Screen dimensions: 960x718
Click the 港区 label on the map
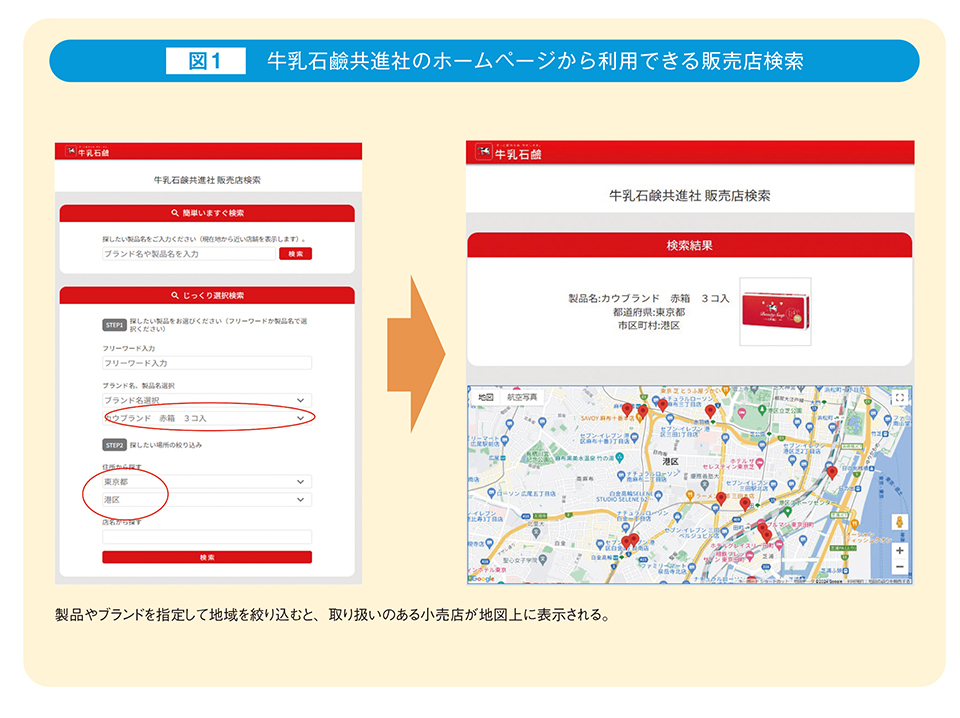click(x=670, y=462)
